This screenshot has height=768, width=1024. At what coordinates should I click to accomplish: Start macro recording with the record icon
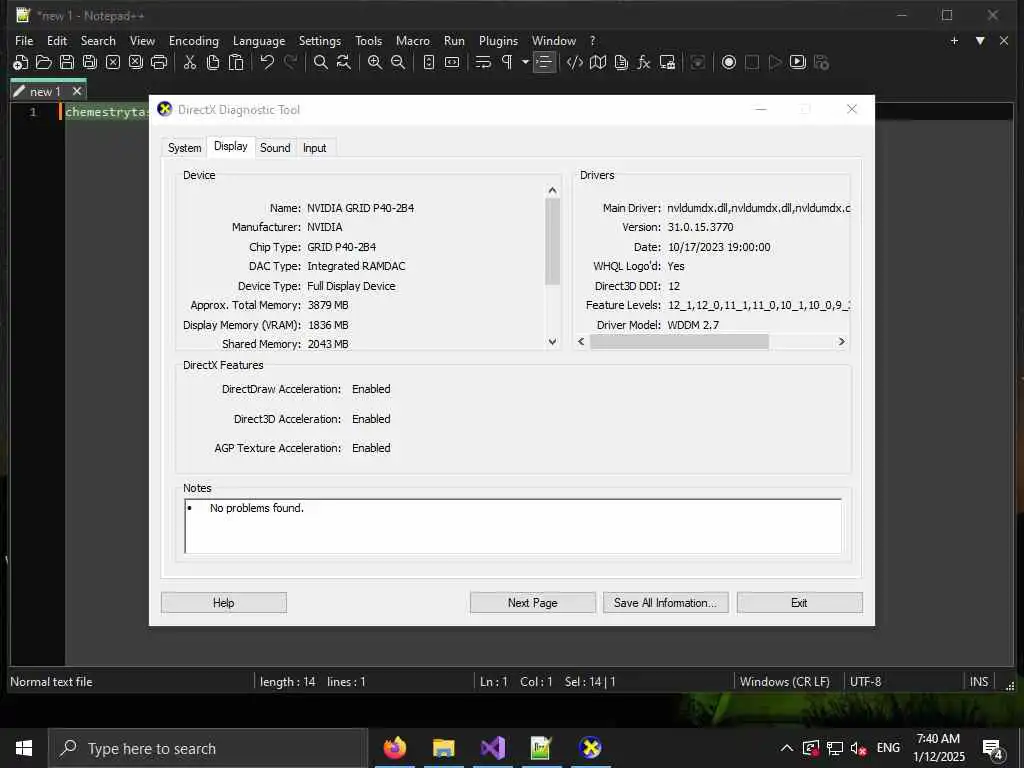(729, 63)
